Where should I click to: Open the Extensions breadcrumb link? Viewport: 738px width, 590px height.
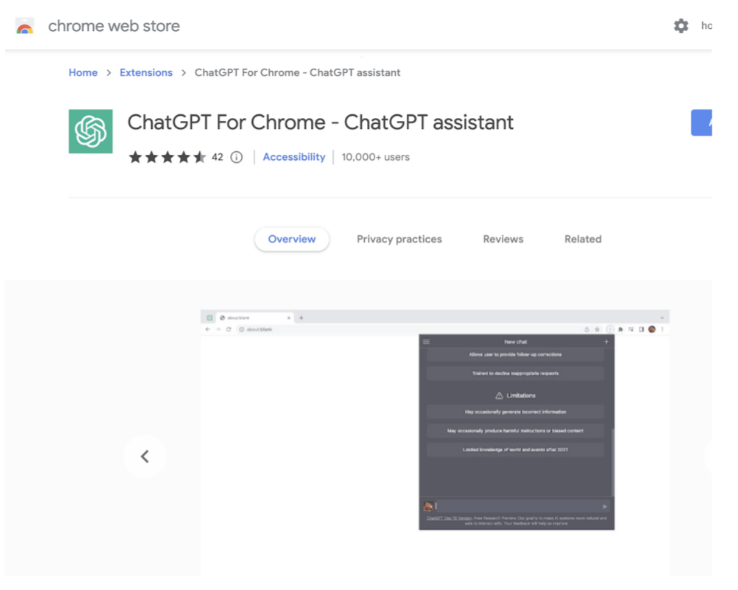tap(146, 72)
